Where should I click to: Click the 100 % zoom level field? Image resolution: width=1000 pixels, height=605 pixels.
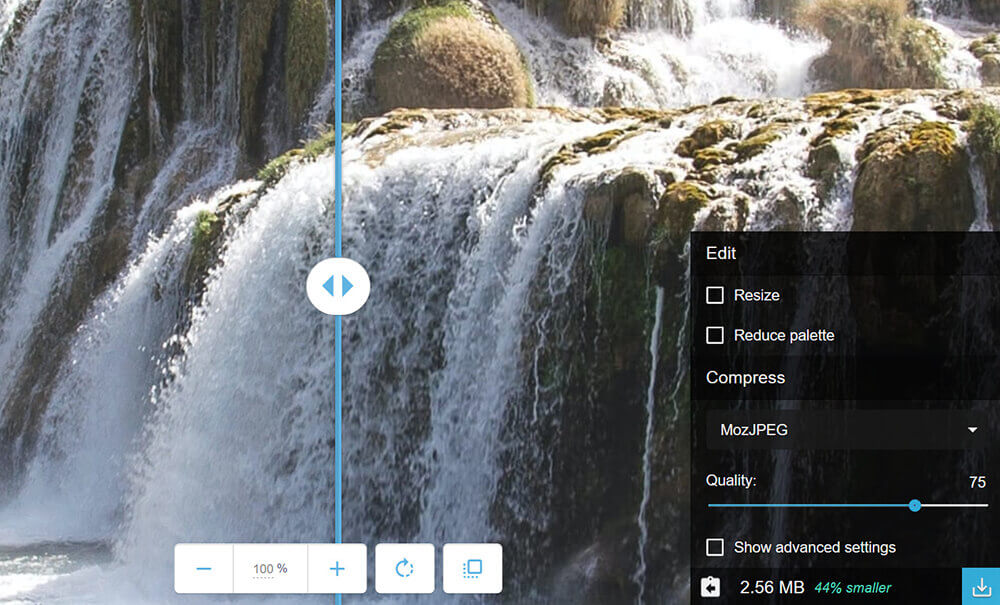tap(270, 569)
